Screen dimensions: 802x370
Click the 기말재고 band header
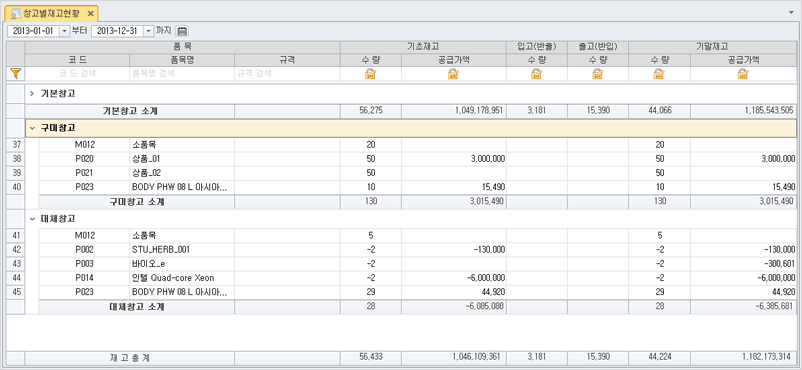[712, 47]
